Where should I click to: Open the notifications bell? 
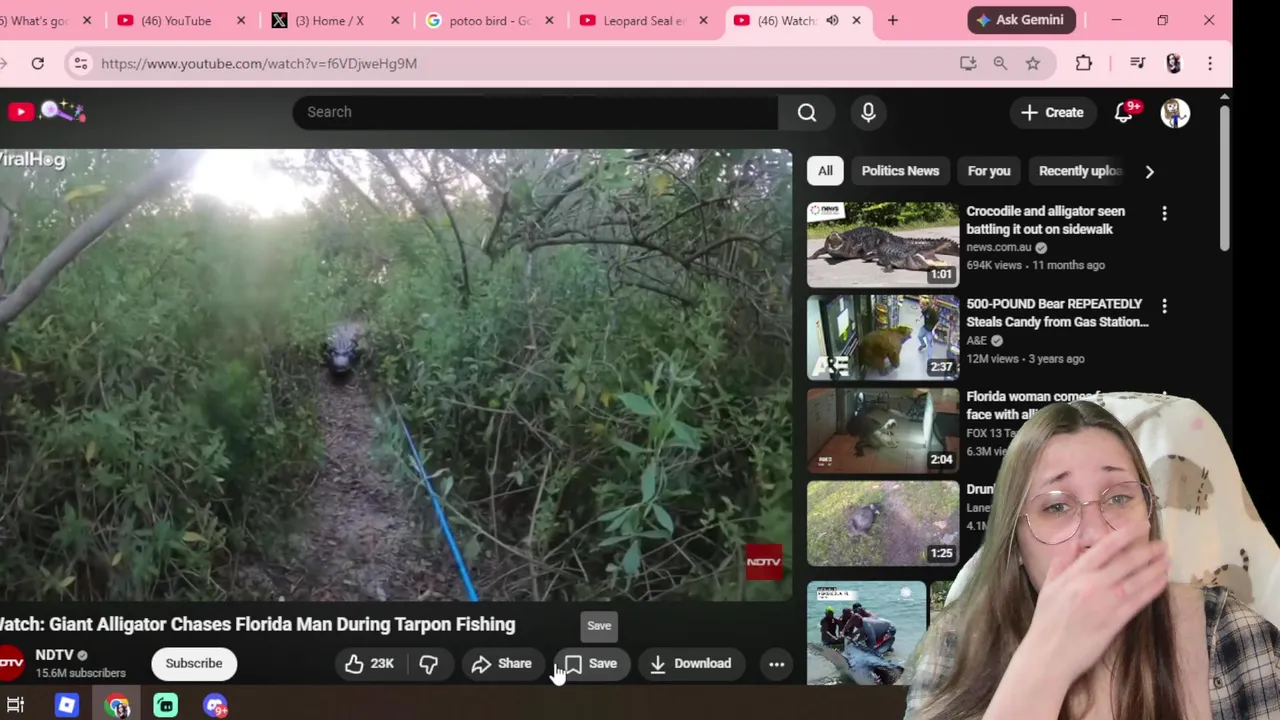(1124, 112)
